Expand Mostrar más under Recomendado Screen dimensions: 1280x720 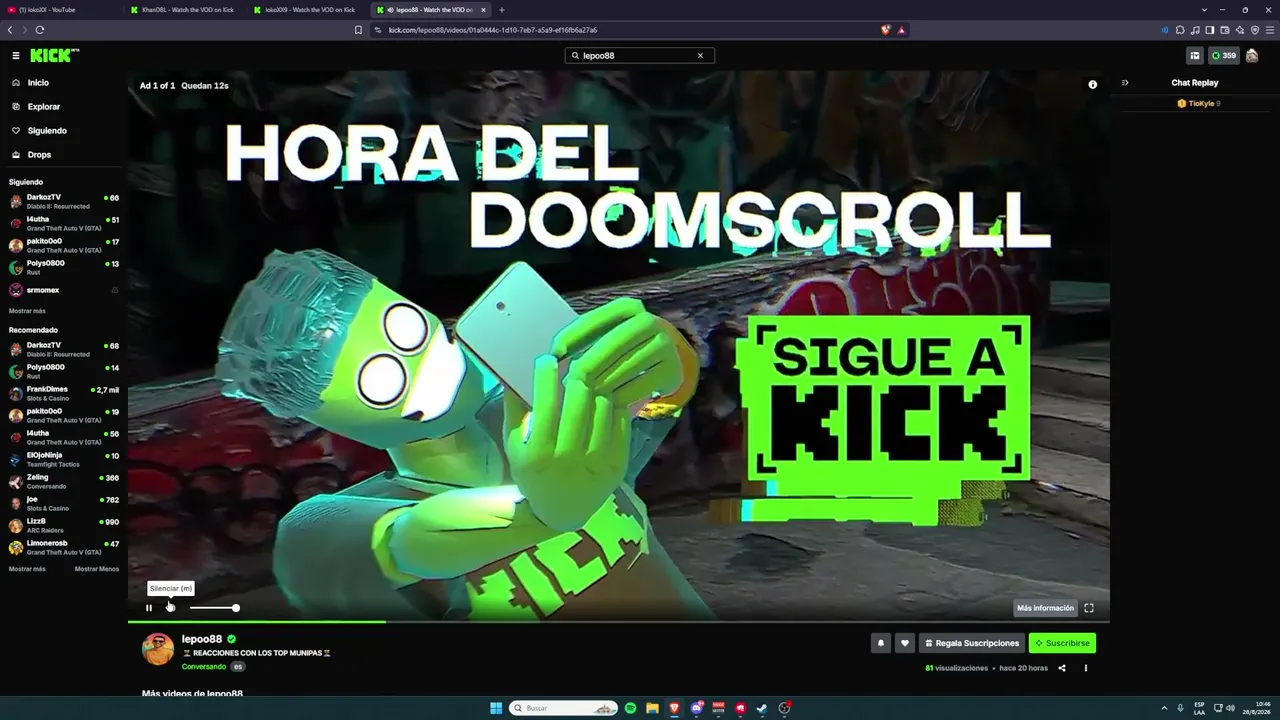click(27, 569)
